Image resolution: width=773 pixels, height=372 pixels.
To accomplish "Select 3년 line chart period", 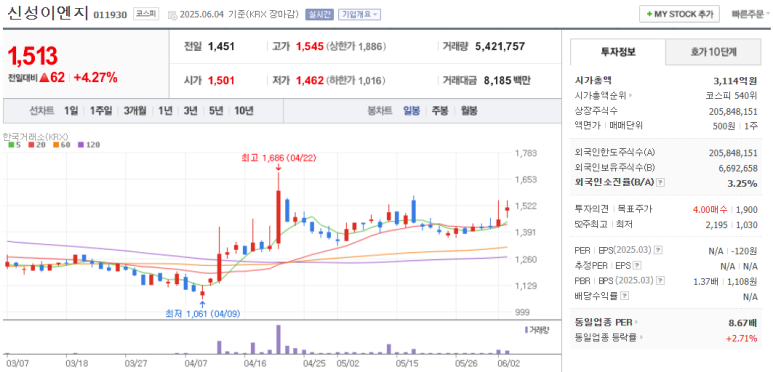I will (190, 110).
